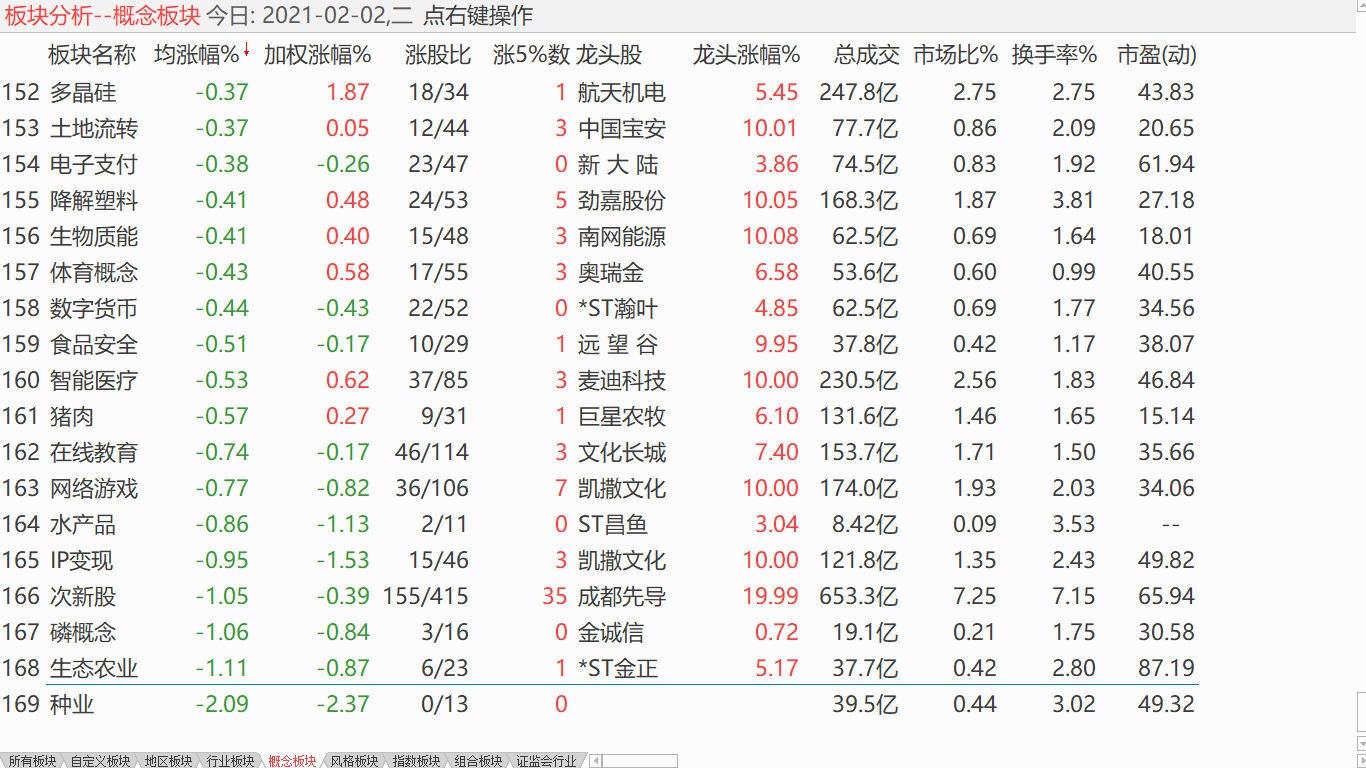
Task: Select the 水产品 sector name
Action: click(x=83, y=524)
